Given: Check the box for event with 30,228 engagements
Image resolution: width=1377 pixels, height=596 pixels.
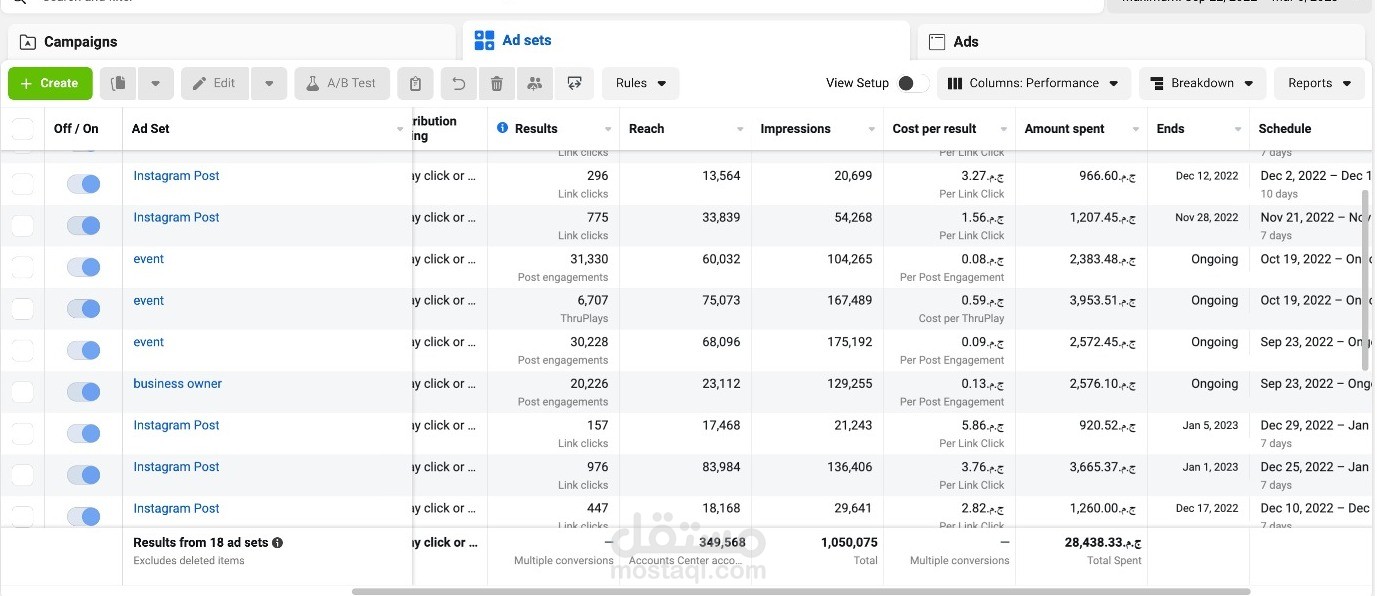Looking at the screenshot, I should coord(22,350).
